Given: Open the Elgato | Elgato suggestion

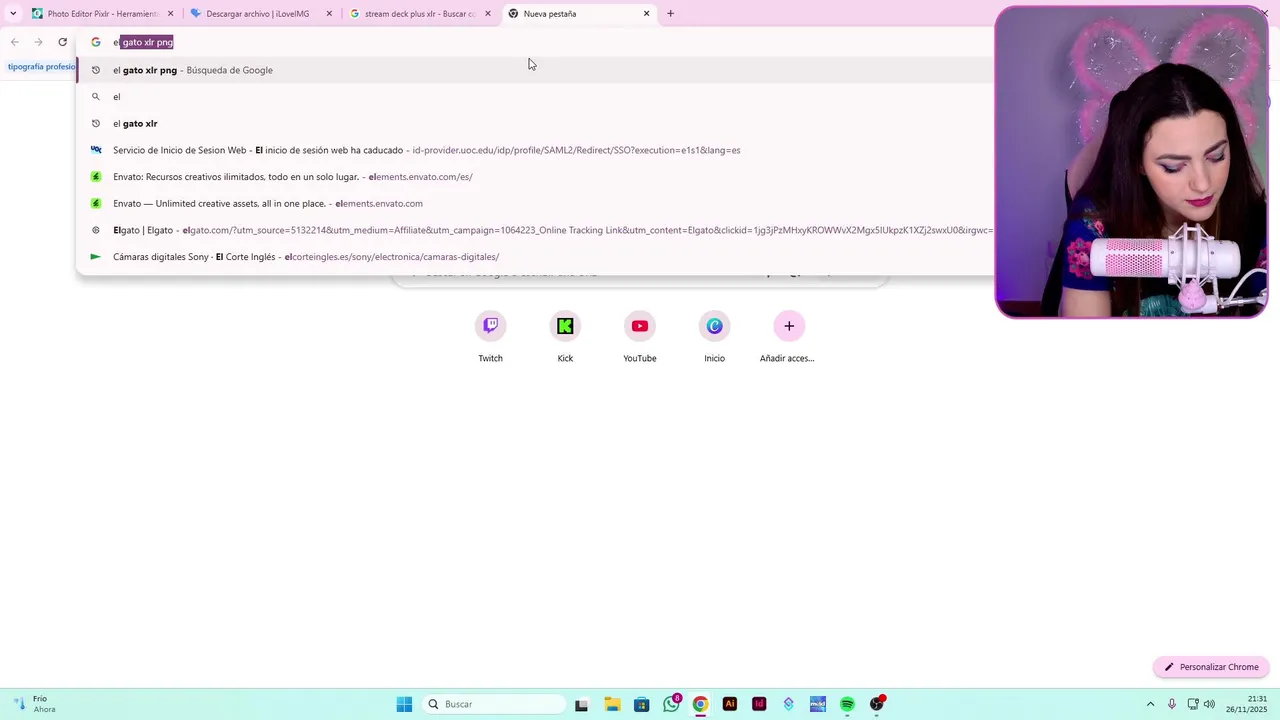Looking at the screenshot, I should [x=535, y=230].
